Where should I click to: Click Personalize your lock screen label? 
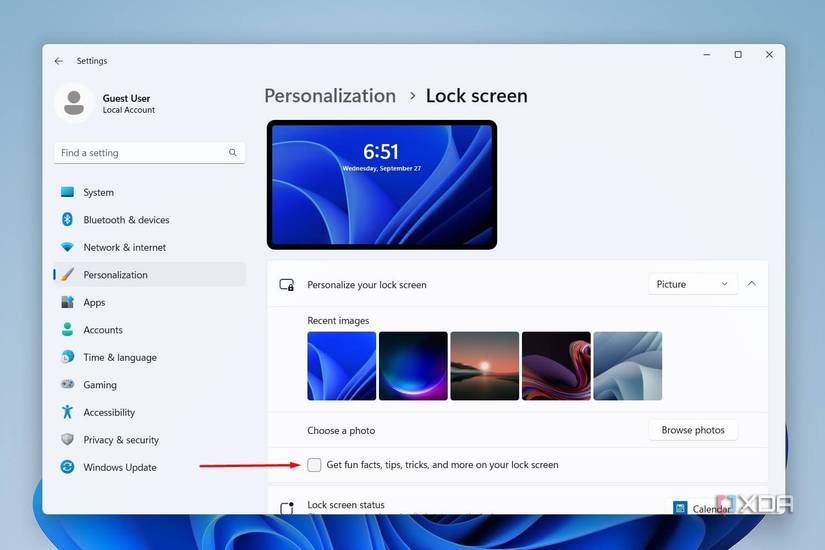367,285
